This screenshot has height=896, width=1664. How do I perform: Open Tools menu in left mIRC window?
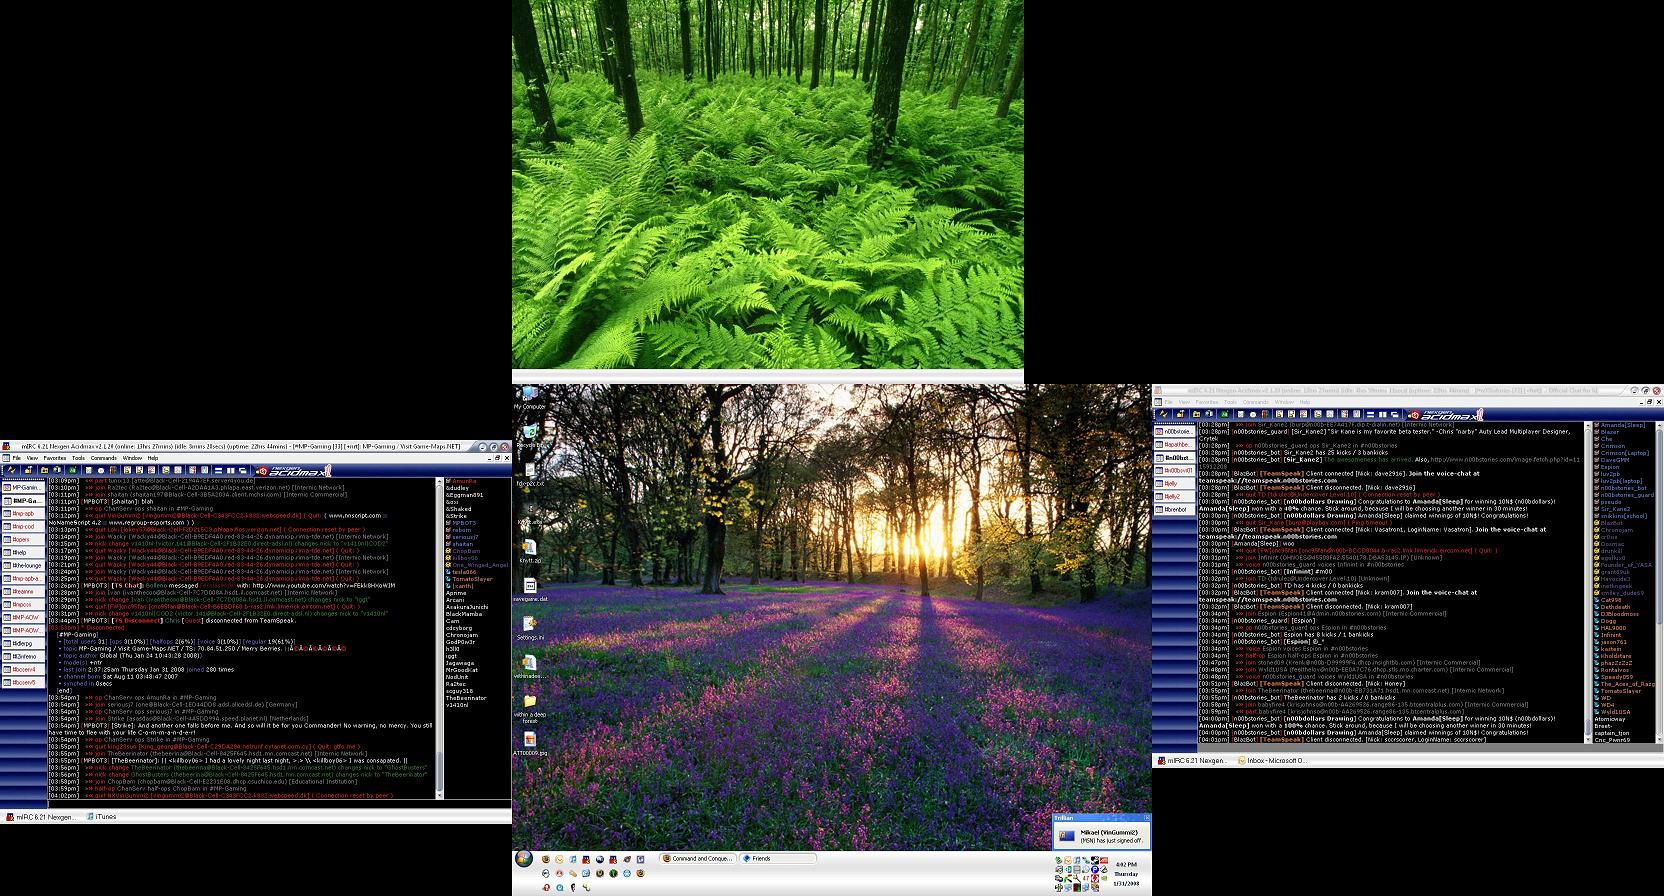[78, 458]
